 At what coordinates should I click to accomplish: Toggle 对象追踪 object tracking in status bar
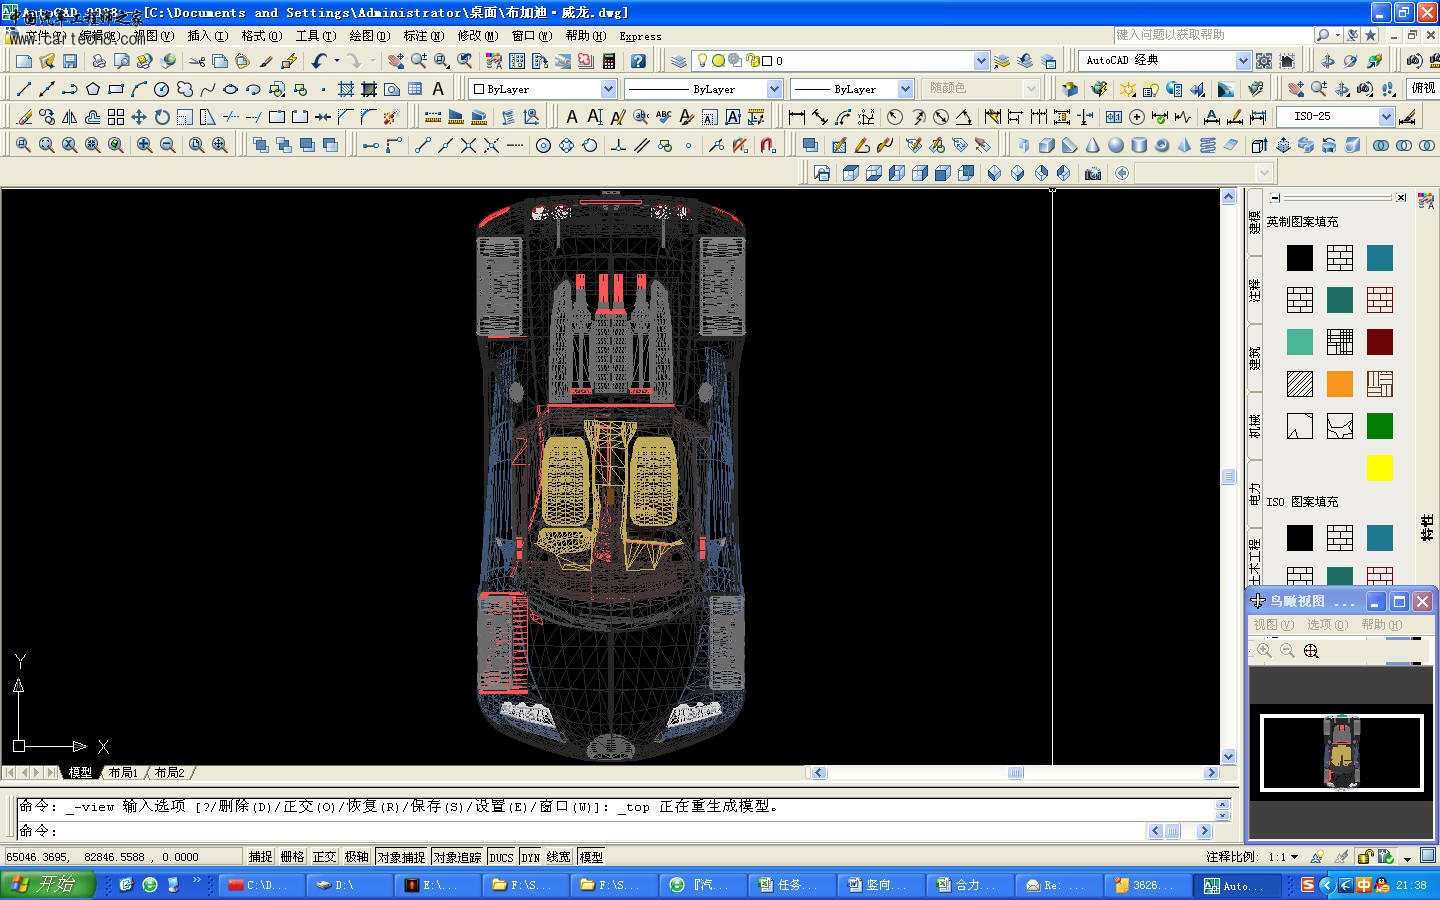tap(457, 857)
